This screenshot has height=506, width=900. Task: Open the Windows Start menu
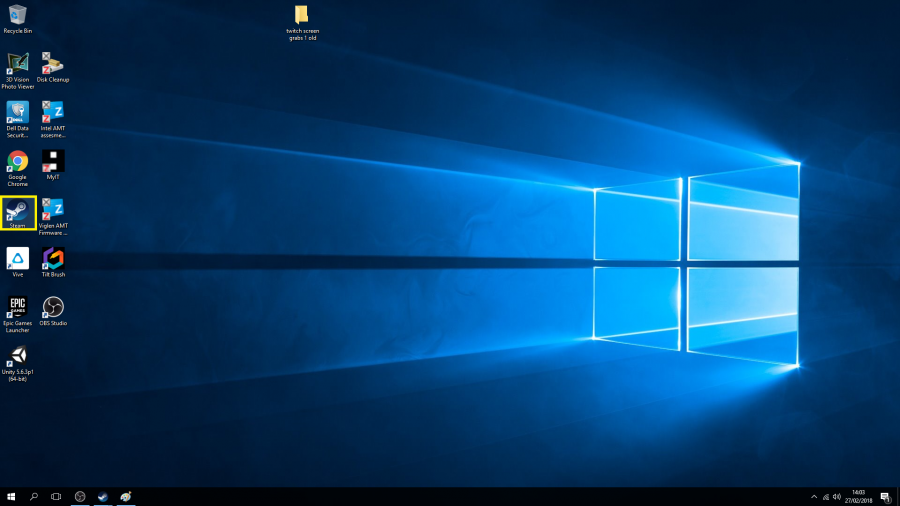(11, 497)
